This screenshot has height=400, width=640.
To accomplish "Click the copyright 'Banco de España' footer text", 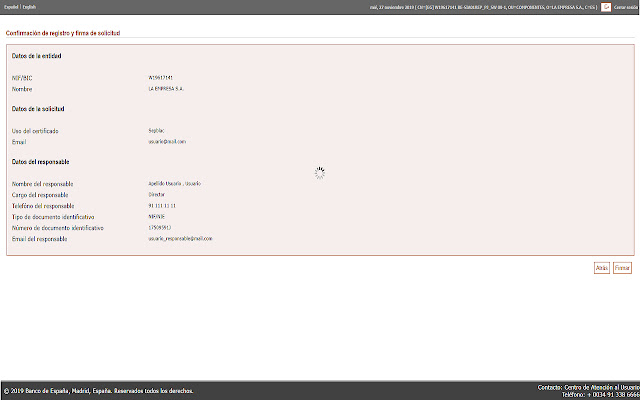I will (98, 391).
